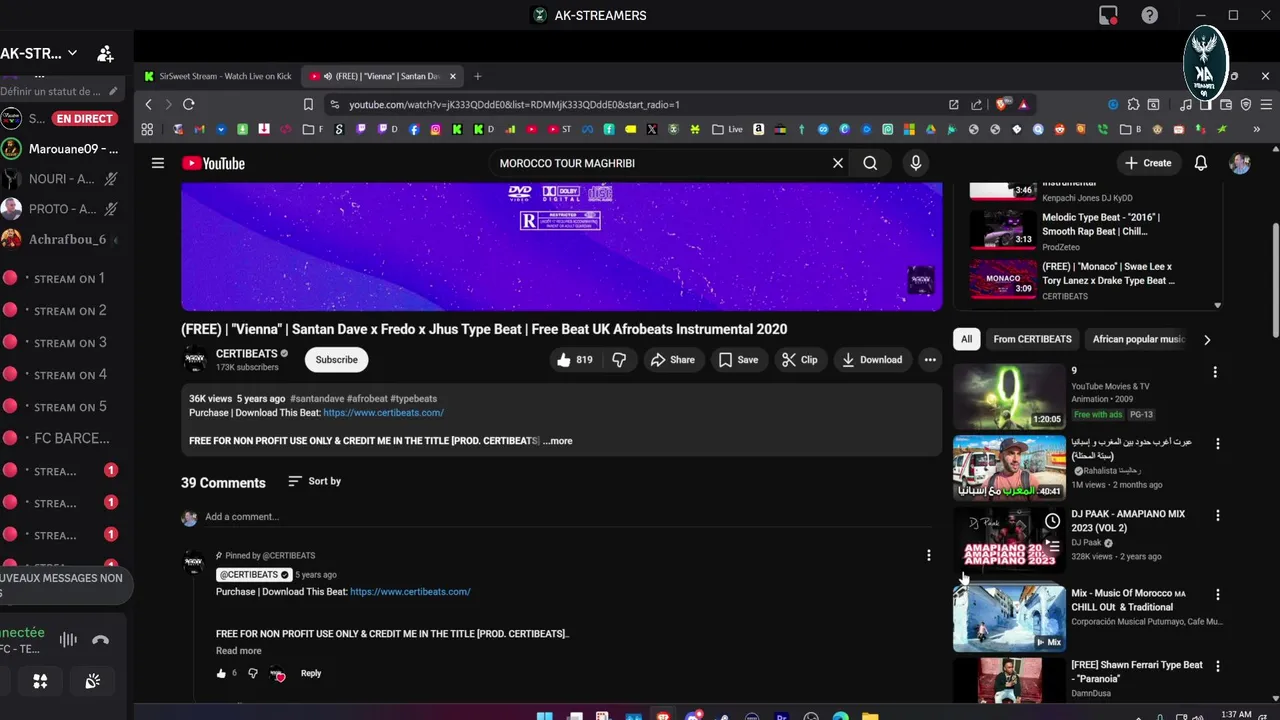This screenshot has height=720, width=1280.
Task: Expand the AK-STR server dropdown
Action: click(x=72, y=54)
